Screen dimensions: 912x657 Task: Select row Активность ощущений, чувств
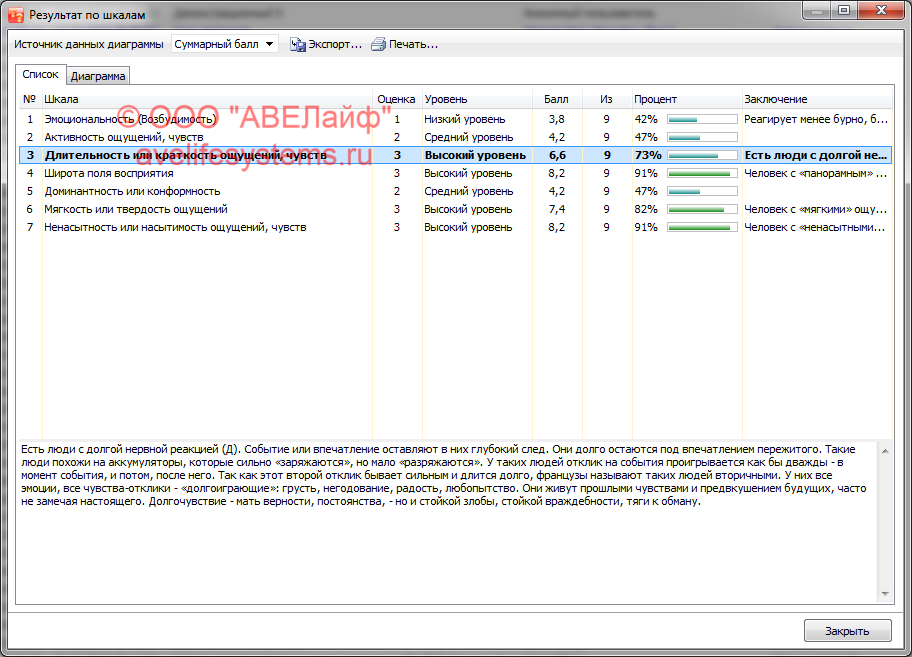(124, 137)
